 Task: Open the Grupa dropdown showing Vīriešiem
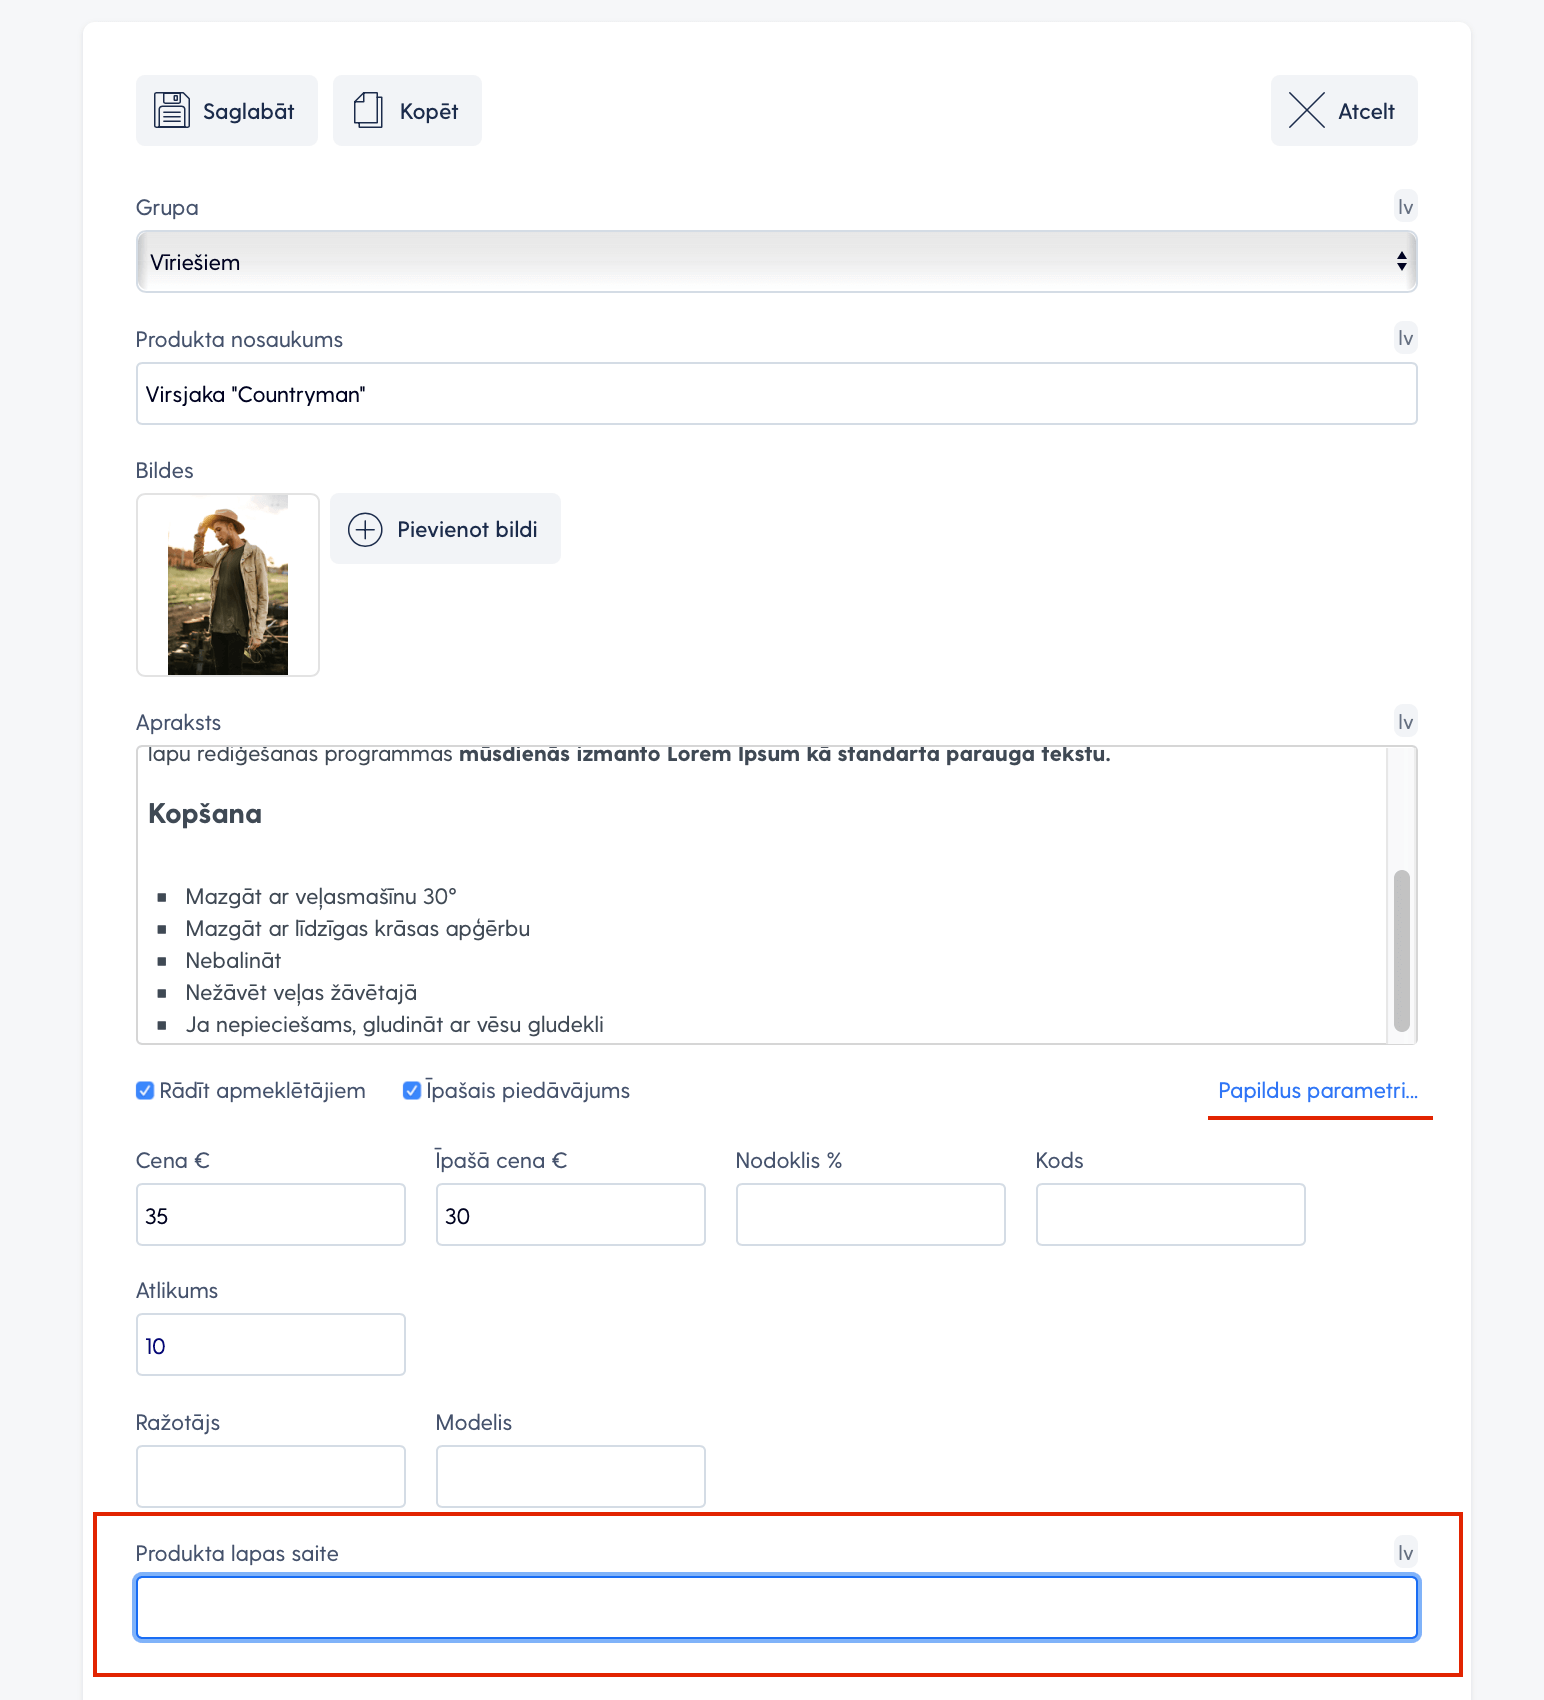point(776,262)
